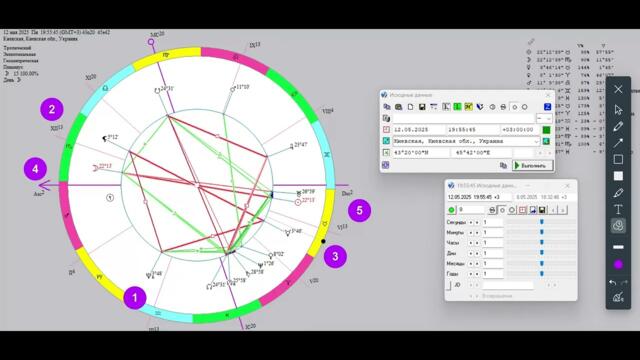The image size is (640, 360).
Task: Select the arrow cursor tool in annotation bar
Action: tap(618, 109)
